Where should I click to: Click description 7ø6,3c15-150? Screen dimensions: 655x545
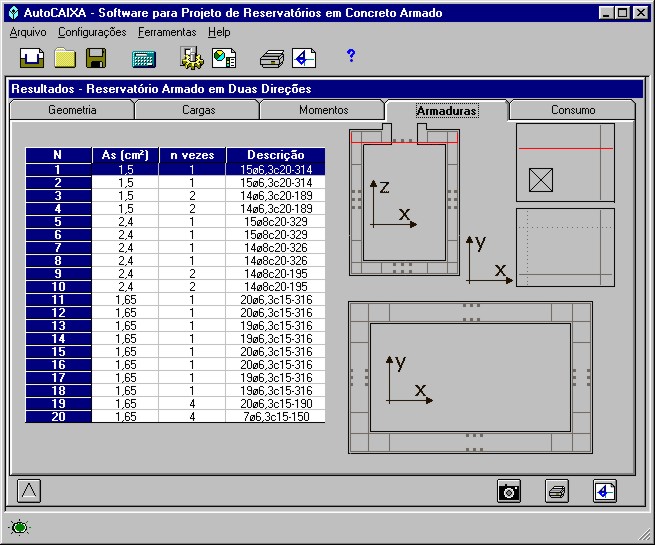coord(276,416)
